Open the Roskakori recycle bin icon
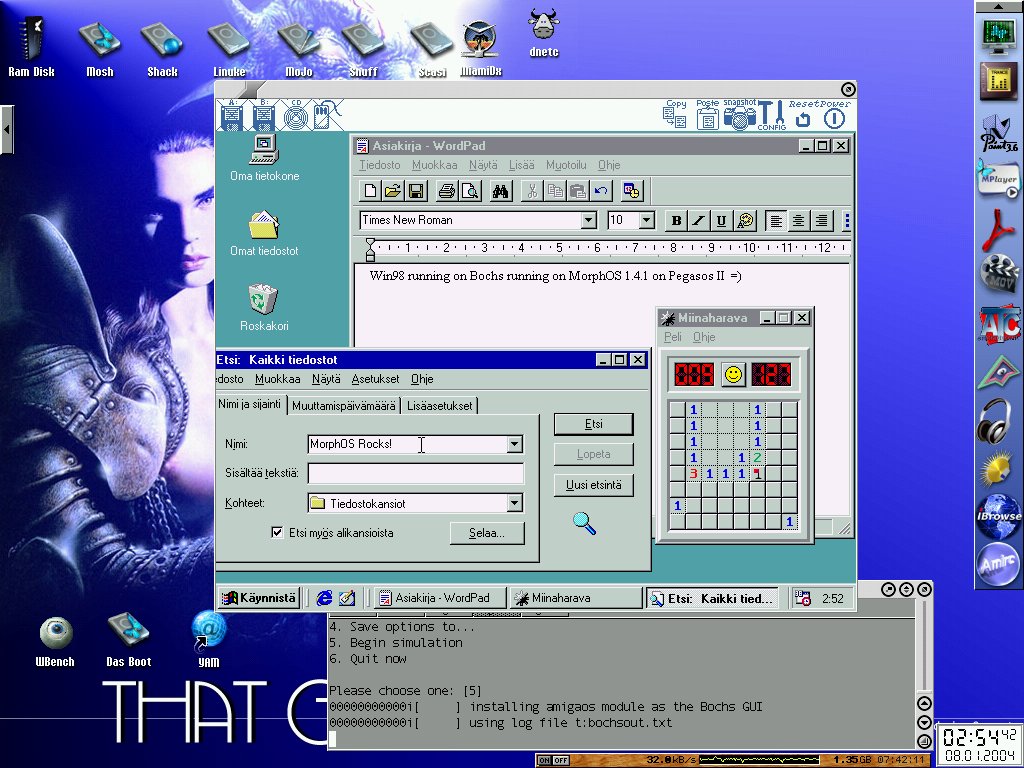 pos(263,300)
